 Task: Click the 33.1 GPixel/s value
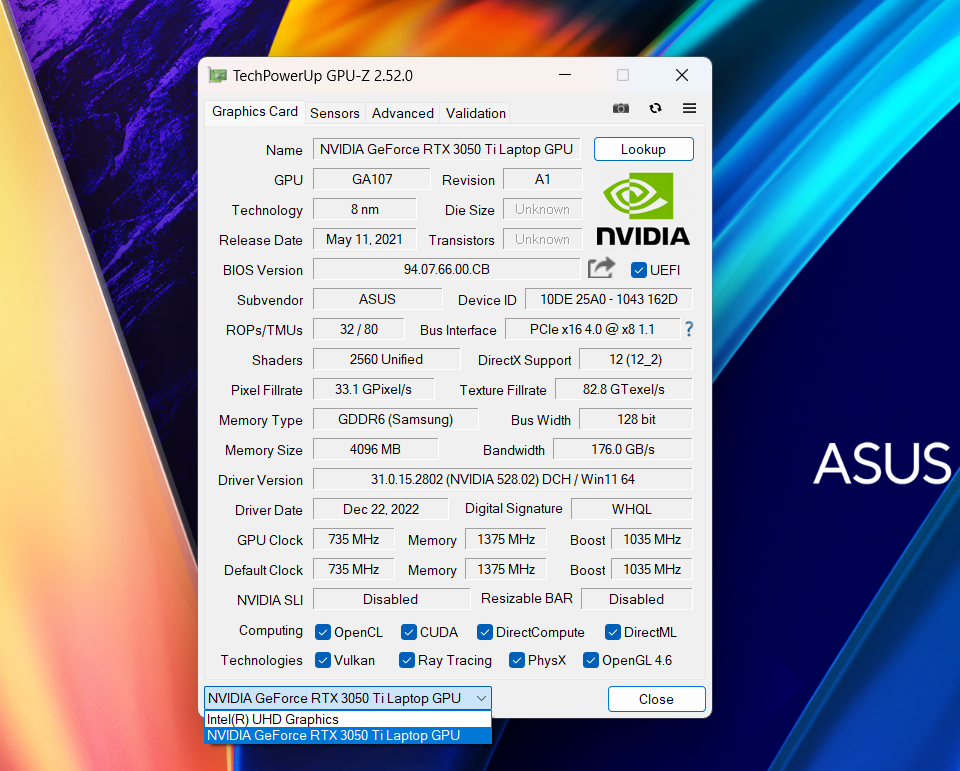pyautogui.click(x=373, y=389)
